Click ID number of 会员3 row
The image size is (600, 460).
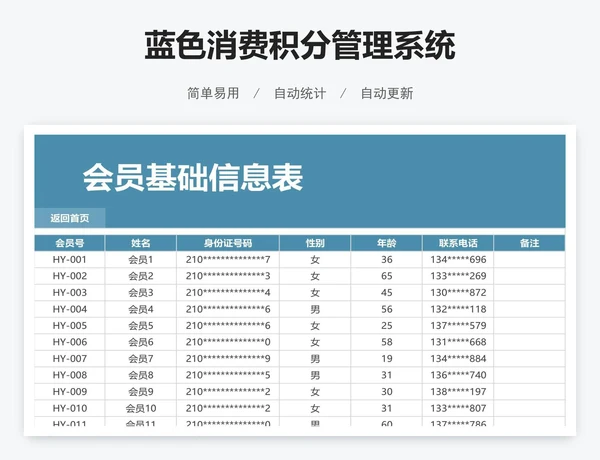[228, 292]
